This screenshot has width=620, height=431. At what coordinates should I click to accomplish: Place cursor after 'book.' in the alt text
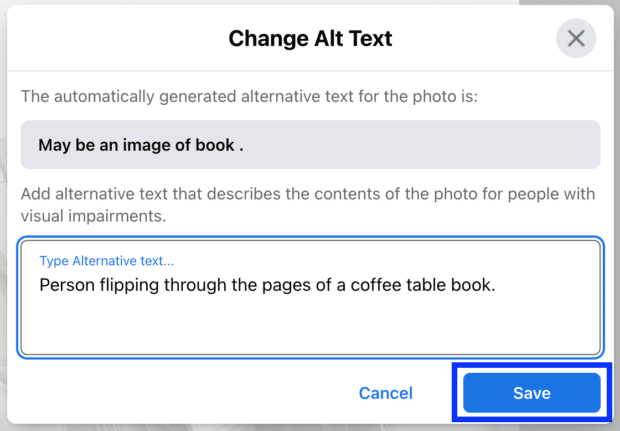[x=497, y=285]
